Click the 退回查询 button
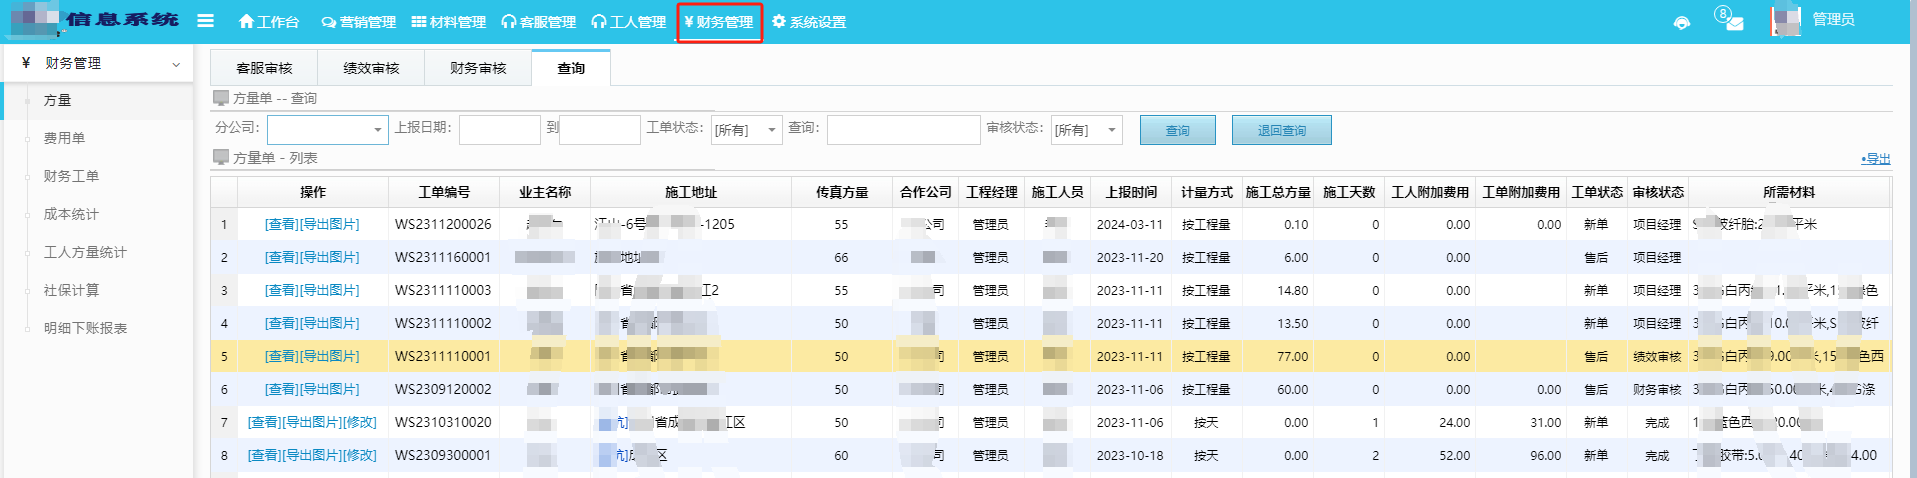 (x=1281, y=130)
